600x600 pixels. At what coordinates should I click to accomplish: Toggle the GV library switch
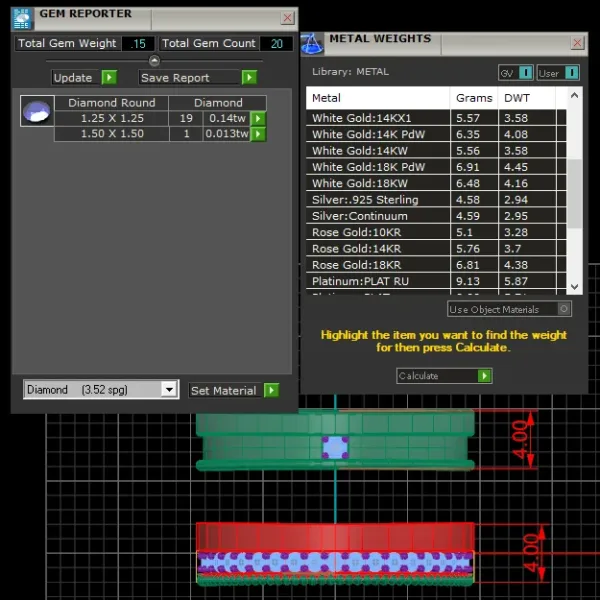pyautogui.click(x=525, y=72)
